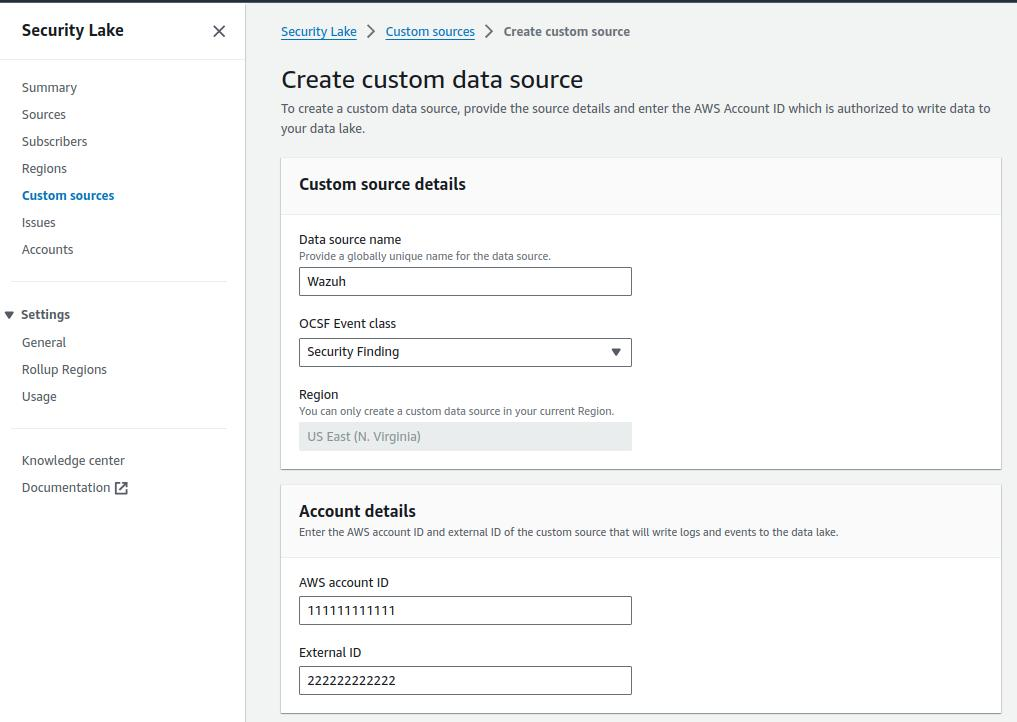
Task: Click the Documentation external link icon
Action: pos(121,488)
